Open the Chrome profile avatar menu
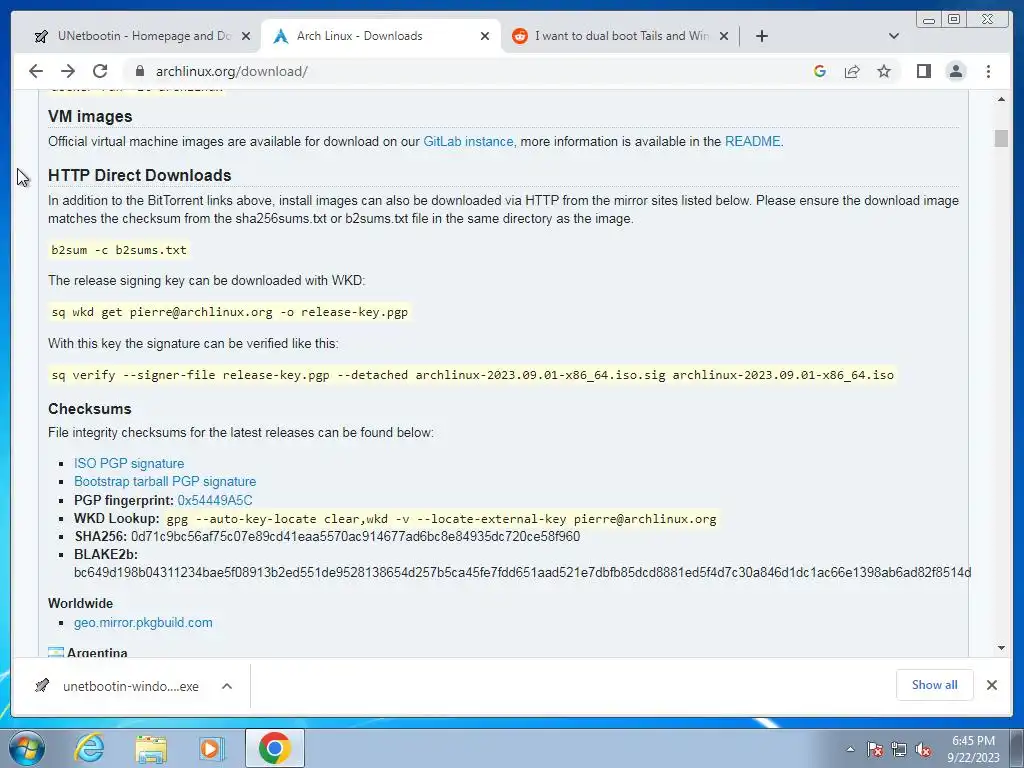Viewport: 1024px width, 768px height. point(955,71)
